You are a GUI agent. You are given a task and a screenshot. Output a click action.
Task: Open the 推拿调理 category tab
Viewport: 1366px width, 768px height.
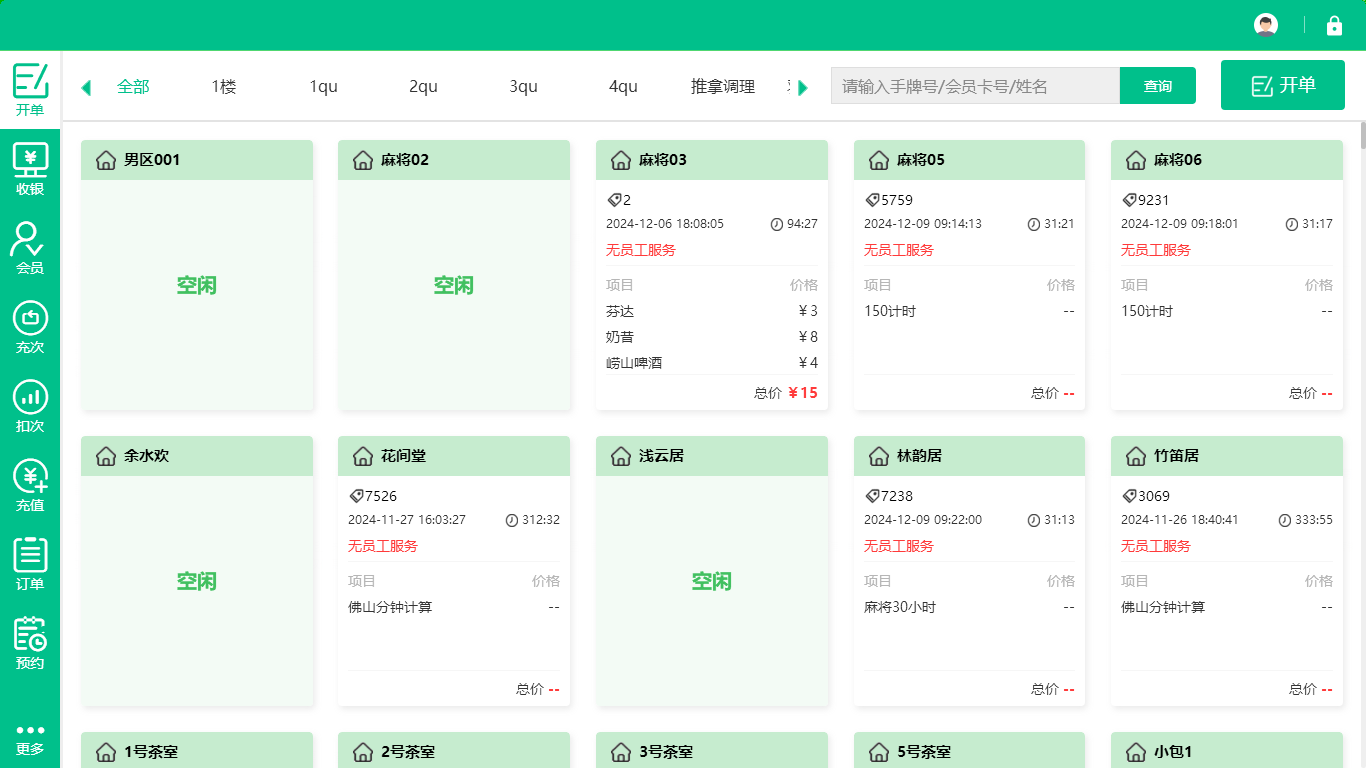(x=722, y=87)
